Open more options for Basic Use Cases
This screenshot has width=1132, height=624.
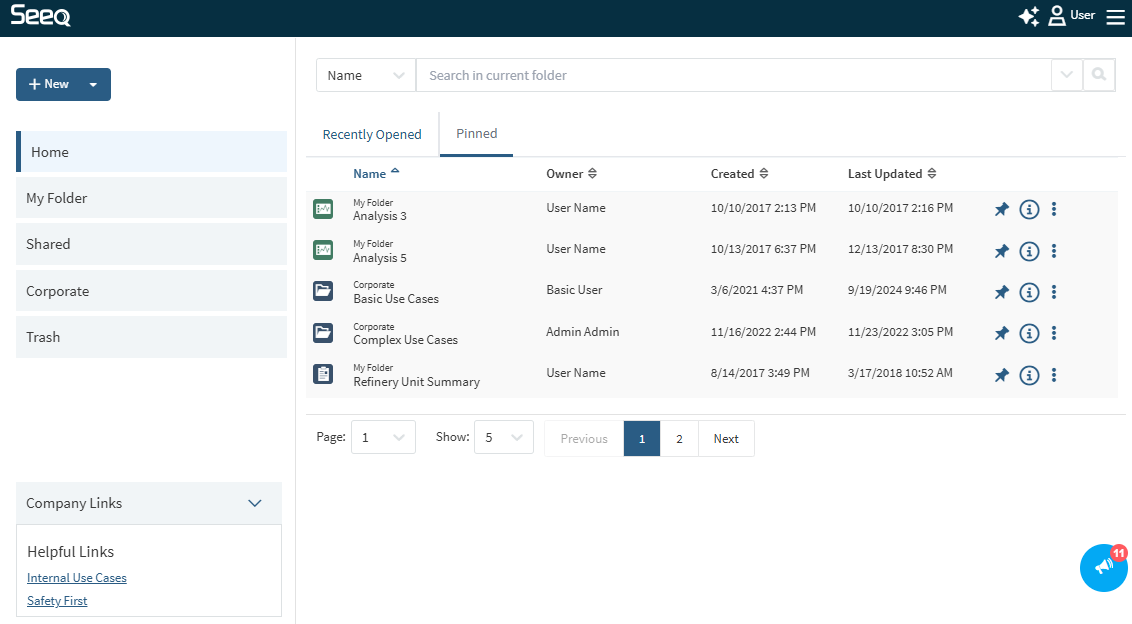pyautogui.click(x=1054, y=292)
